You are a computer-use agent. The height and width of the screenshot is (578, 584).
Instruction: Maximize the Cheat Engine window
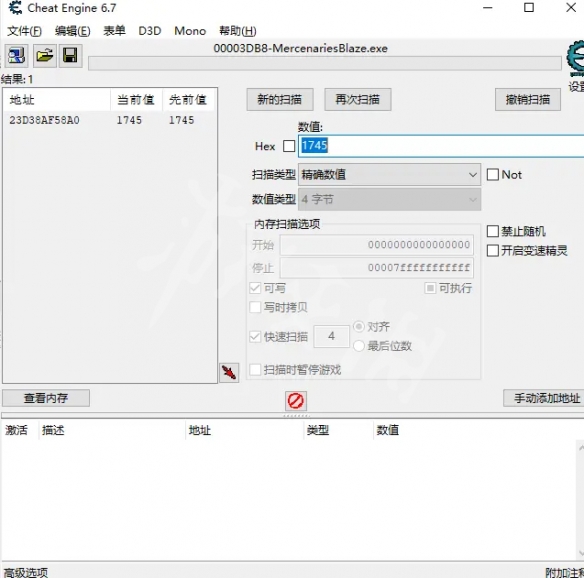point(529,7)
